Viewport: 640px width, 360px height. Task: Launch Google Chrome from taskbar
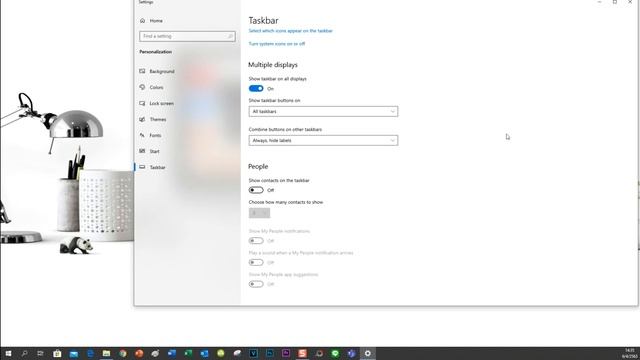123,353
